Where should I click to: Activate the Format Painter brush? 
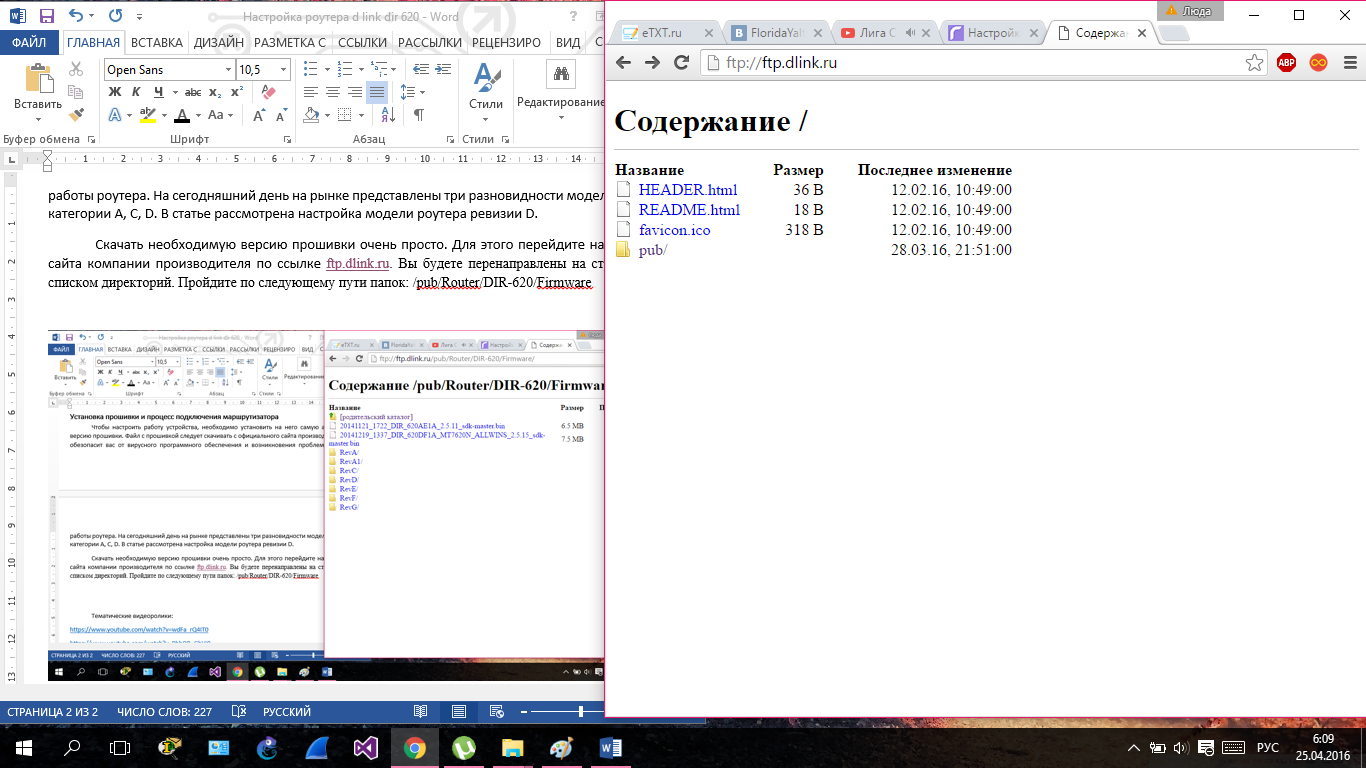[76, 115]
